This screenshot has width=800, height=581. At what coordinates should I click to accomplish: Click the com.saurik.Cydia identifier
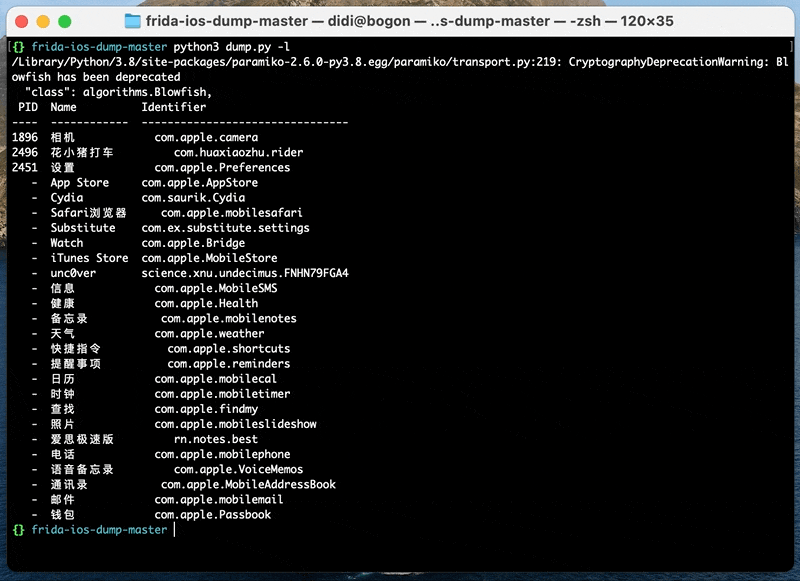pyautogui.click(x=193, y=197)
